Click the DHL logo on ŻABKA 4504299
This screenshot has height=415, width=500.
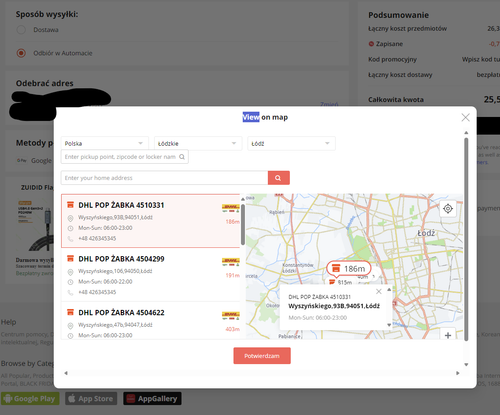tap(231, 262)
